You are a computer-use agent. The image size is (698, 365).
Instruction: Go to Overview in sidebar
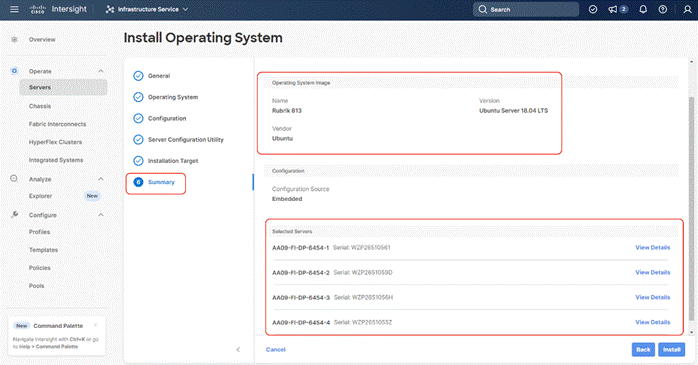[42, 40]
